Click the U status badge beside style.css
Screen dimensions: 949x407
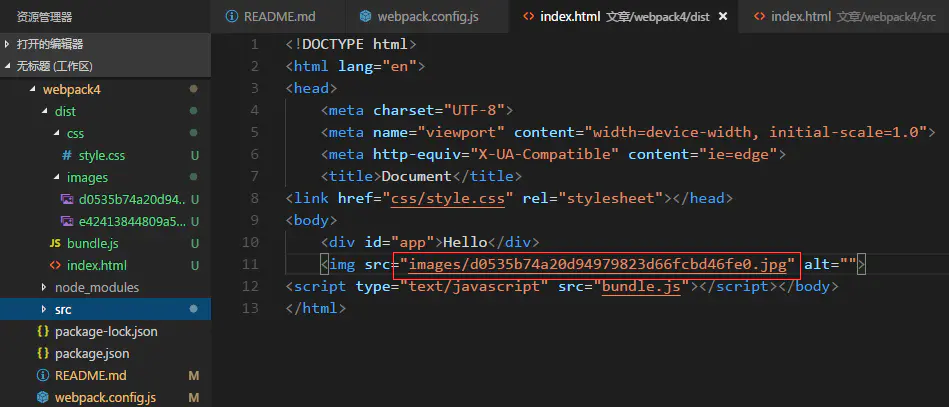point(195,156)
